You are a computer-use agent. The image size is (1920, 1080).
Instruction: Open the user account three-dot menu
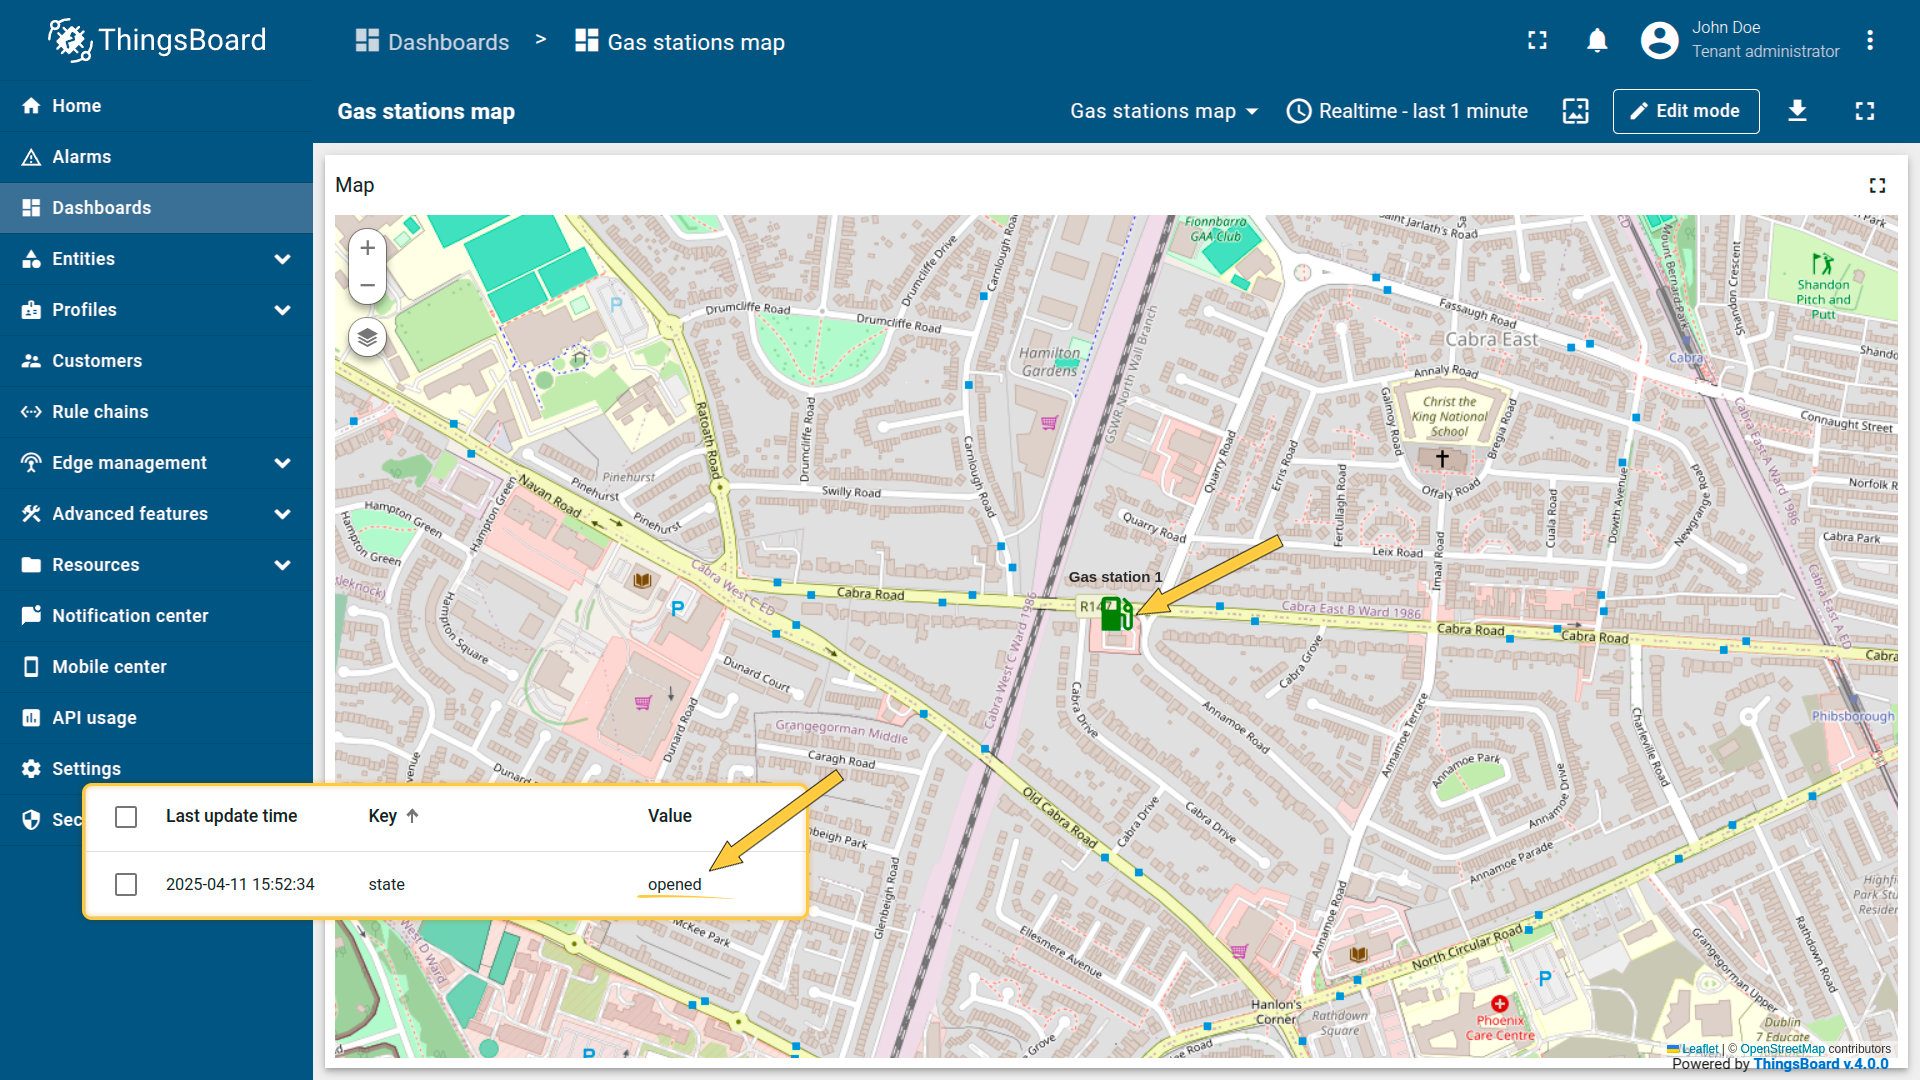coord(1869,41)
